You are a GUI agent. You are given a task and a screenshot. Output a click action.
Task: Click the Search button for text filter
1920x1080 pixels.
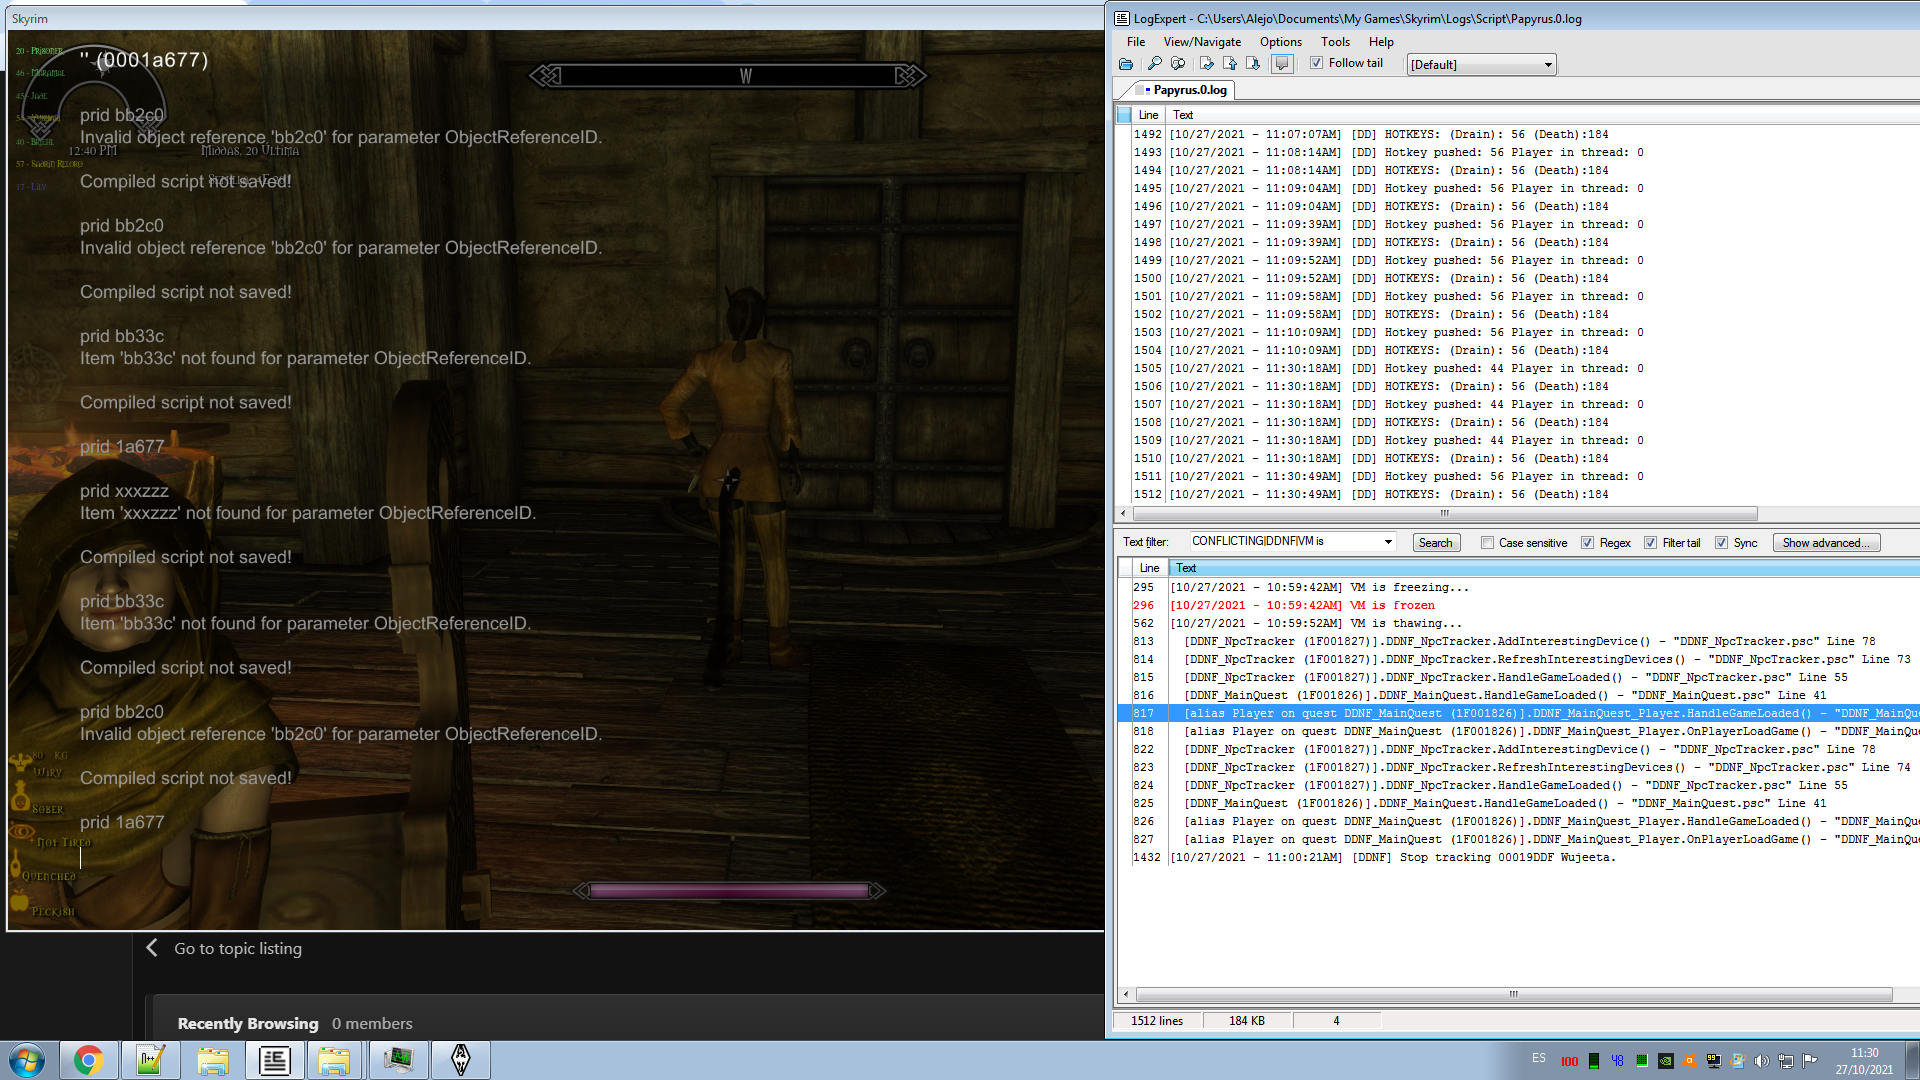click(1436, 543)
